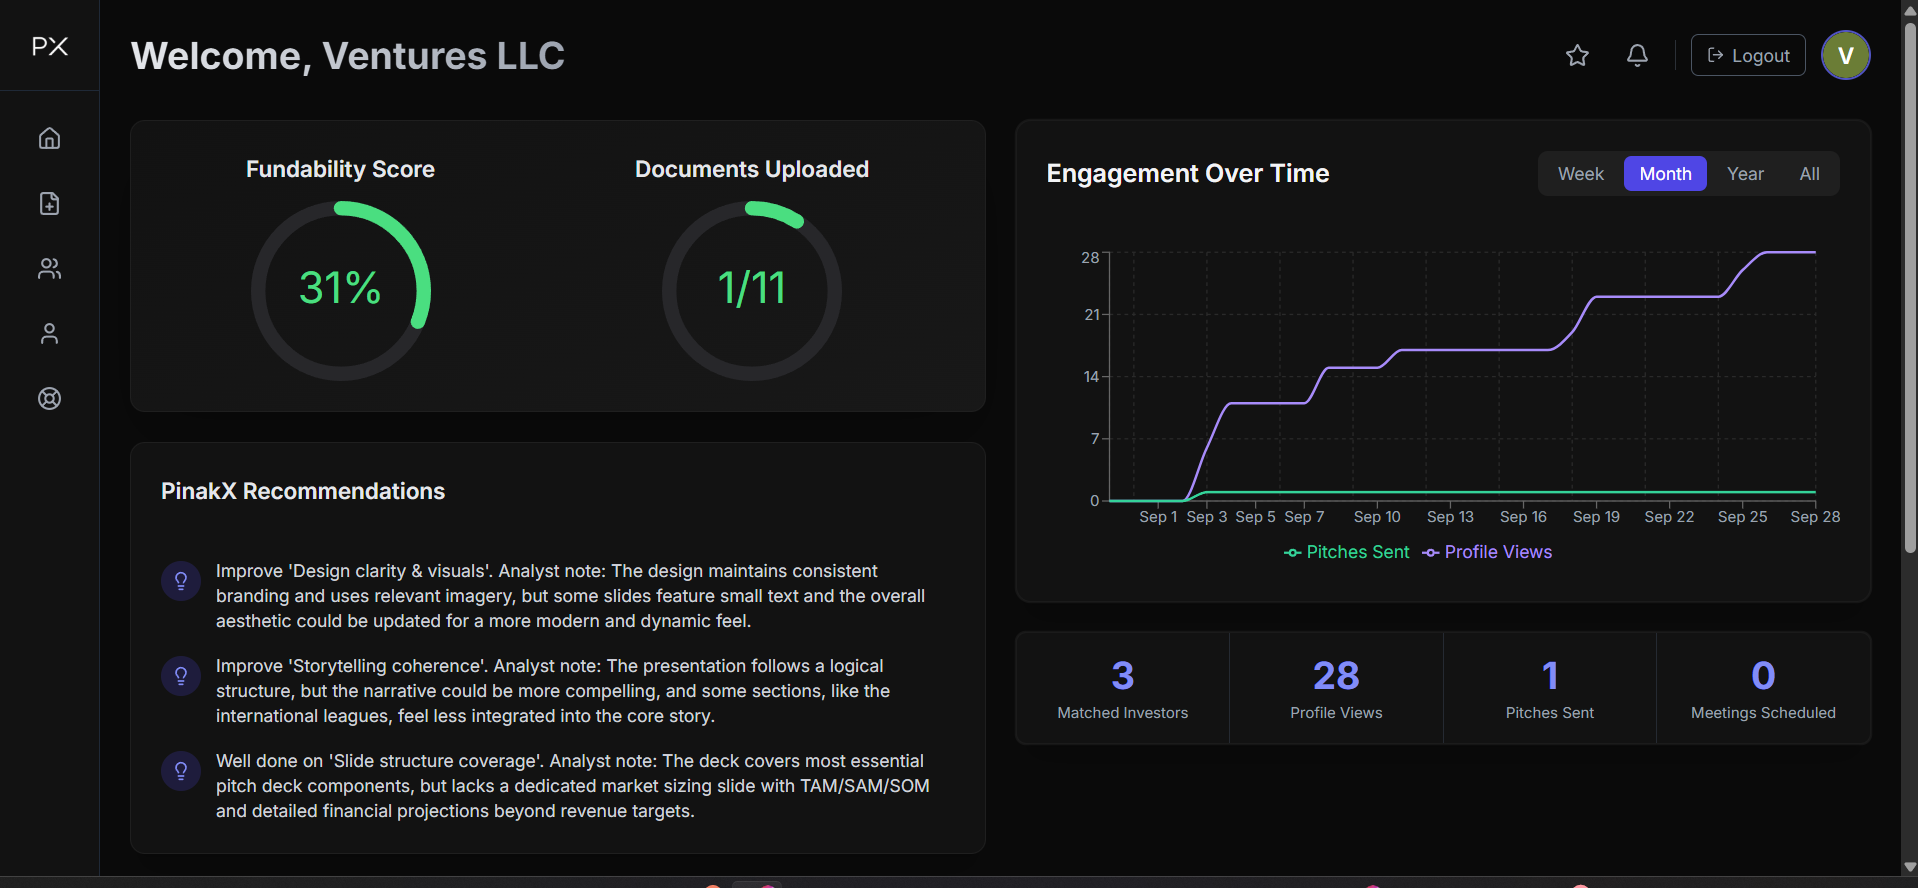The image size is (1918, 888).
Task: Click the Sep 1 axis label
Action: (x=1158, y=517)
